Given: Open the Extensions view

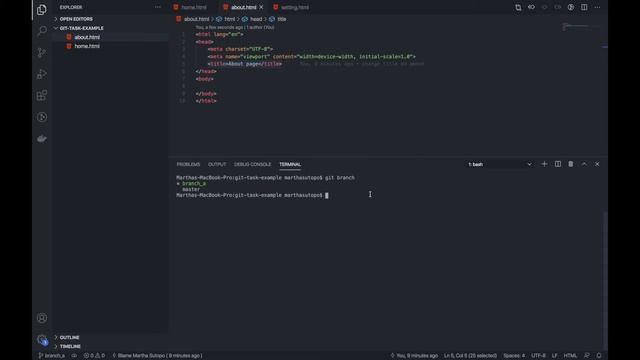Looking at the screenshot, I should [42, 96].
